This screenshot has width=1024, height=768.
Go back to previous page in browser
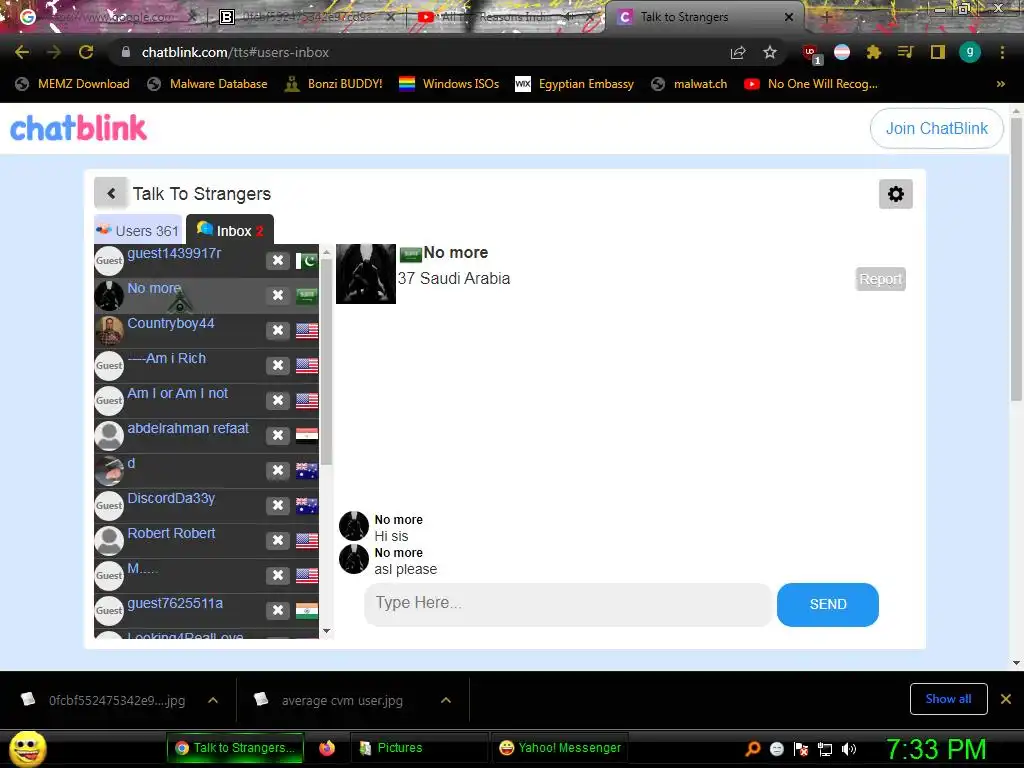(22, 52)
